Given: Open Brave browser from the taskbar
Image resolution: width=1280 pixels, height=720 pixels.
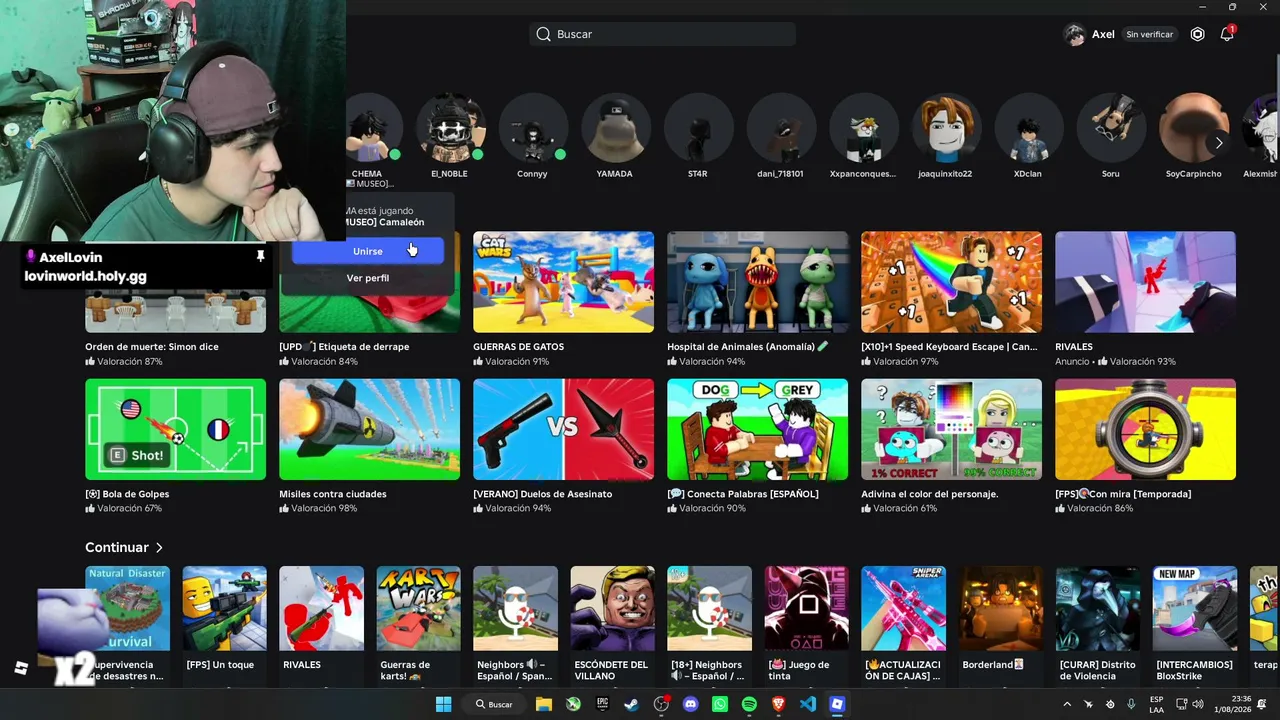Looking at the screenshot, I should click(778, 704).
